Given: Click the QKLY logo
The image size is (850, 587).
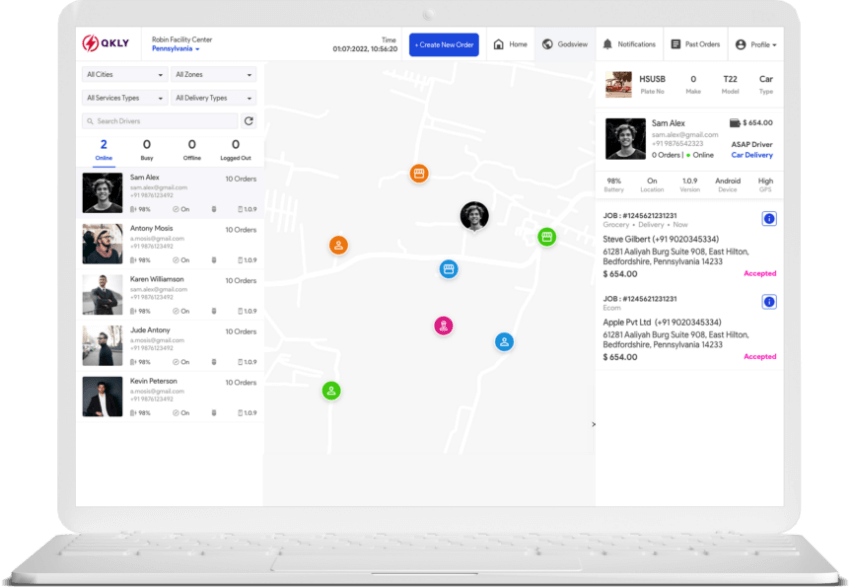Looking at the screenshot, I should (106, 43).
